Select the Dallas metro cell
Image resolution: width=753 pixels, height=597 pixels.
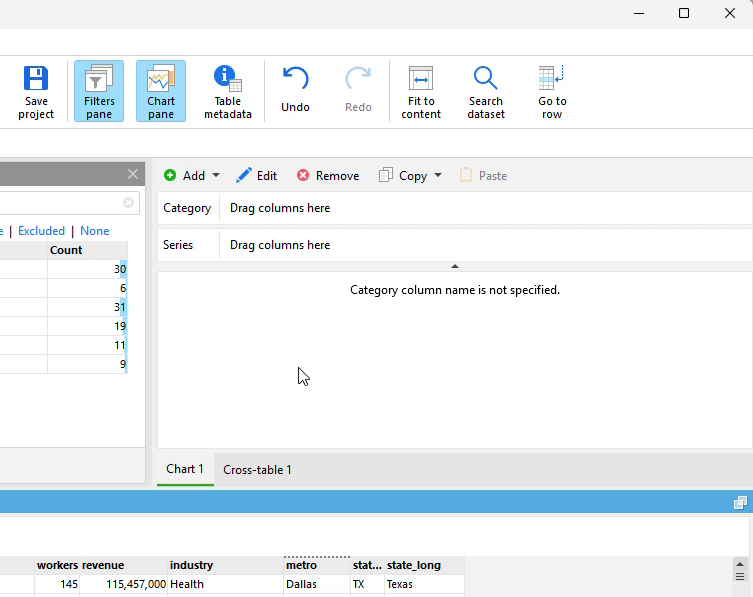click(x=317, y=584)
